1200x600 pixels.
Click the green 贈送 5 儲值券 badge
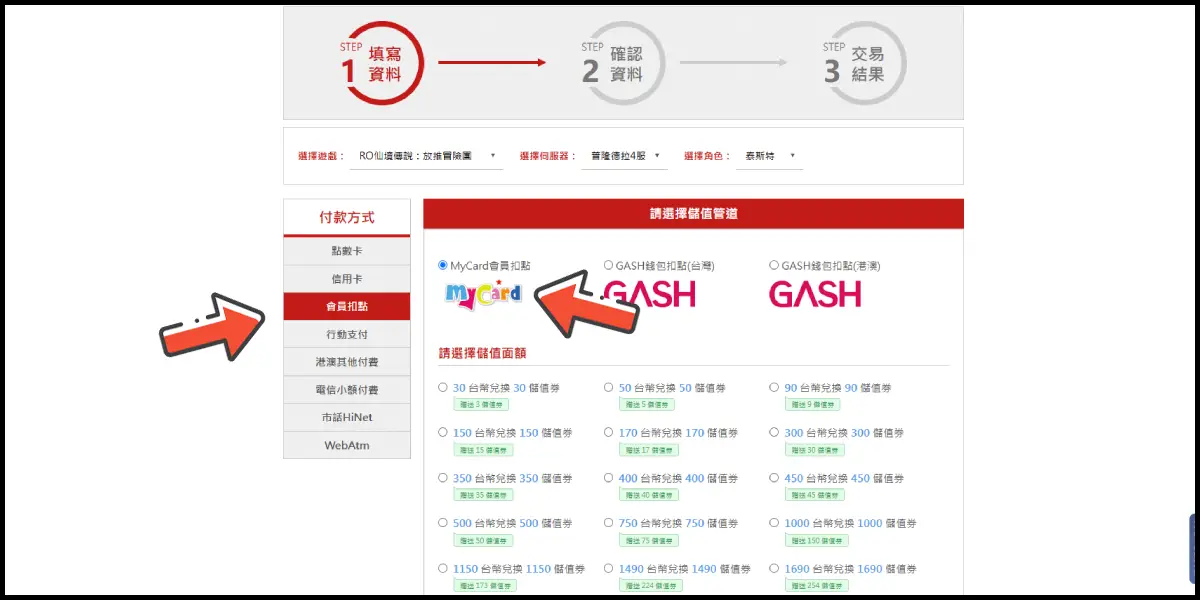click(647, 405)
